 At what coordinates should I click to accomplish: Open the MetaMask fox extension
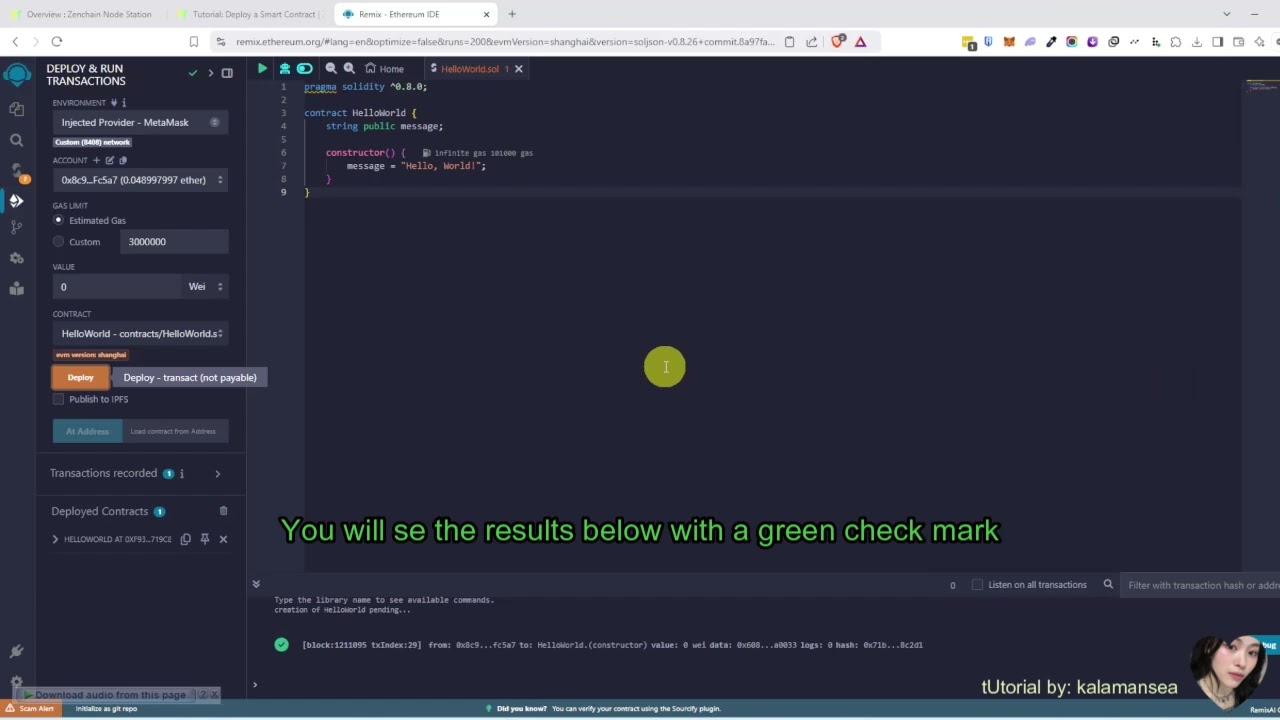[x=1009, y=42]
